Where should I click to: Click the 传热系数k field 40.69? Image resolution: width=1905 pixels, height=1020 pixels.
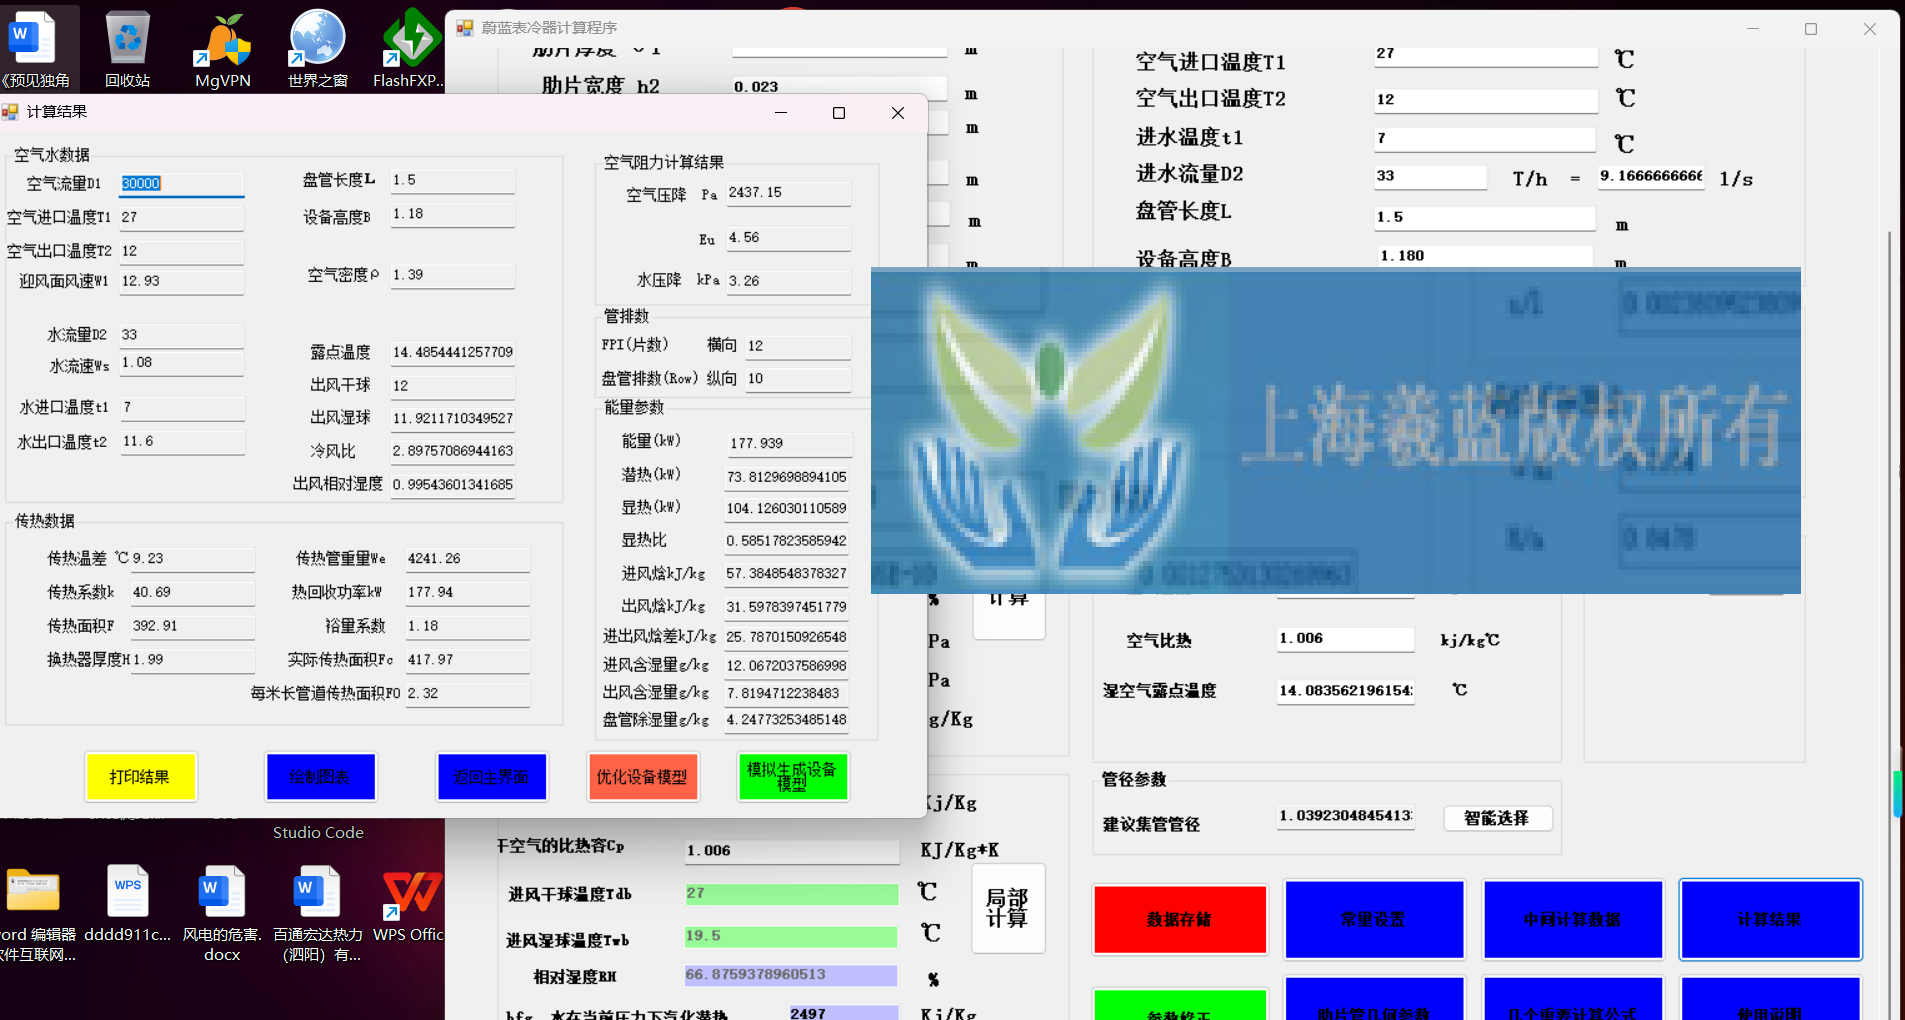coord(192,593)
